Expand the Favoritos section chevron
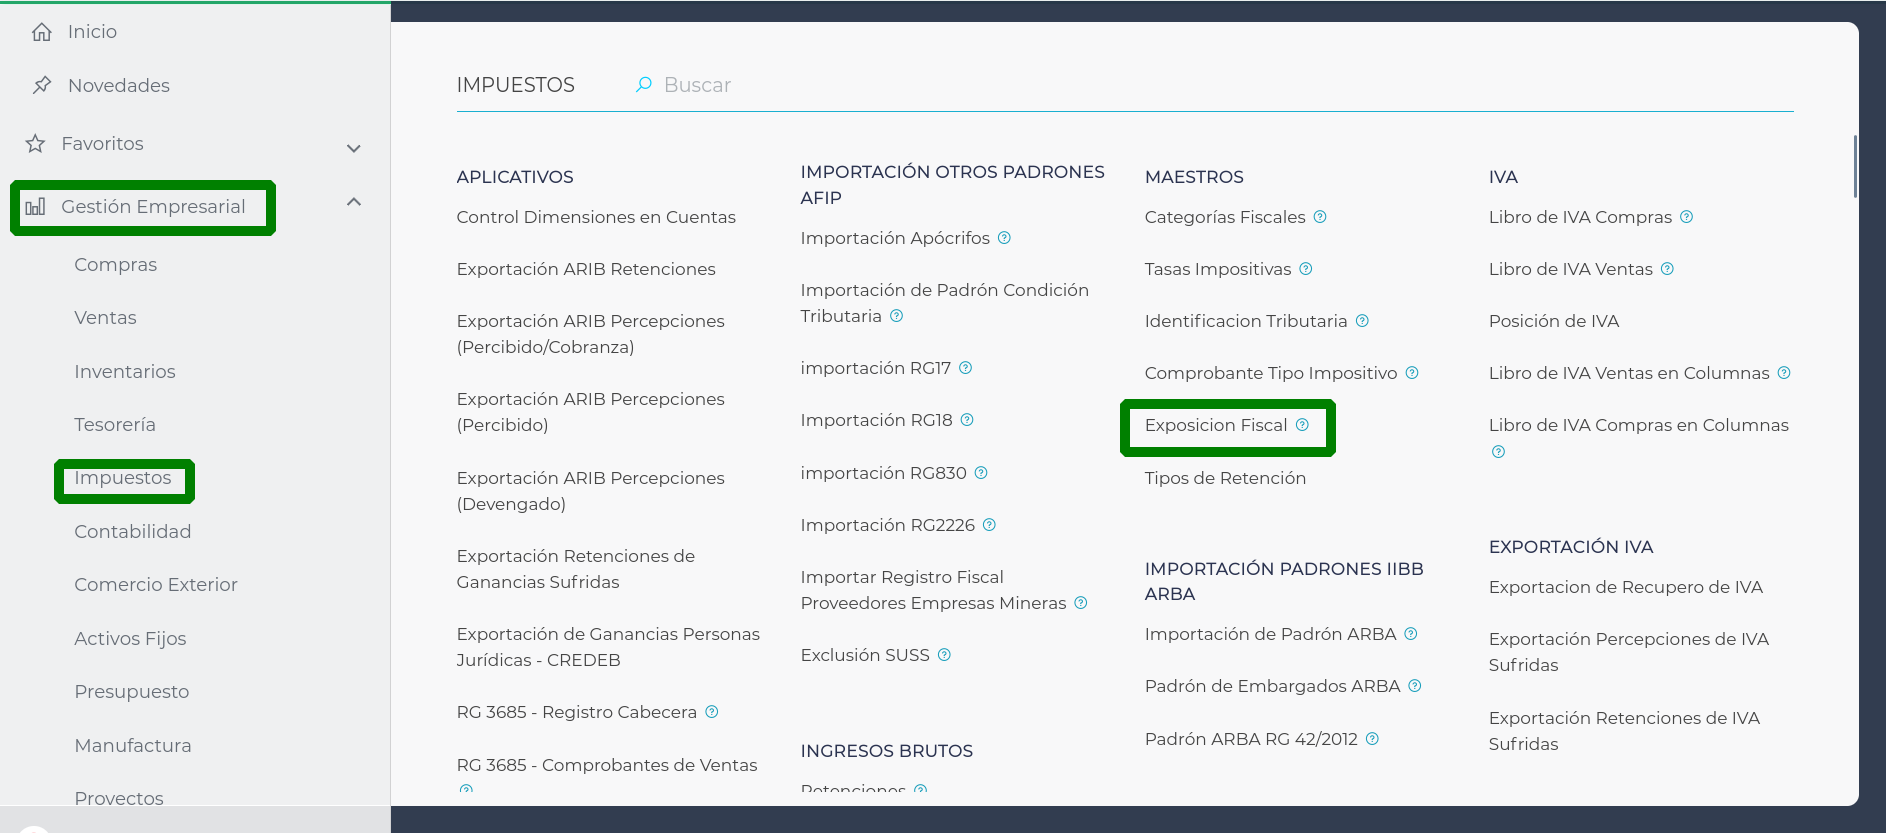 coord(353,148)
